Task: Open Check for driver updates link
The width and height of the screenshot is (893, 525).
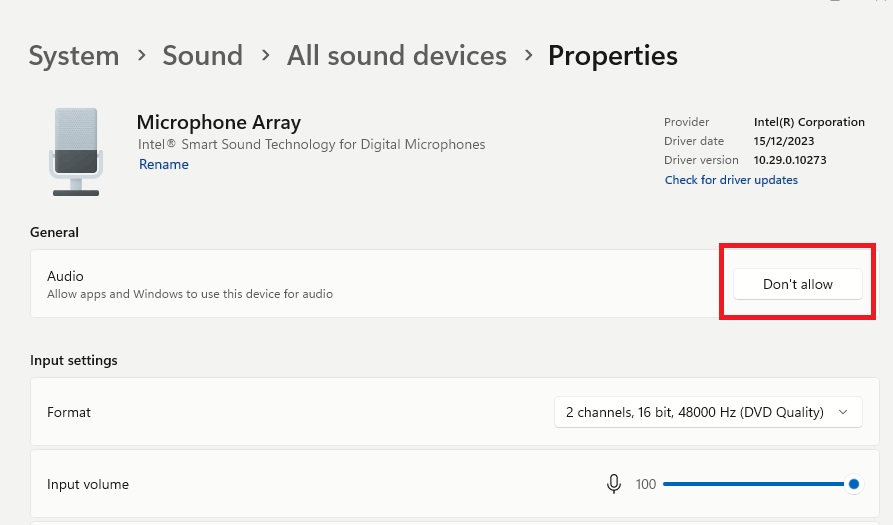Action: tap(731, 180)
